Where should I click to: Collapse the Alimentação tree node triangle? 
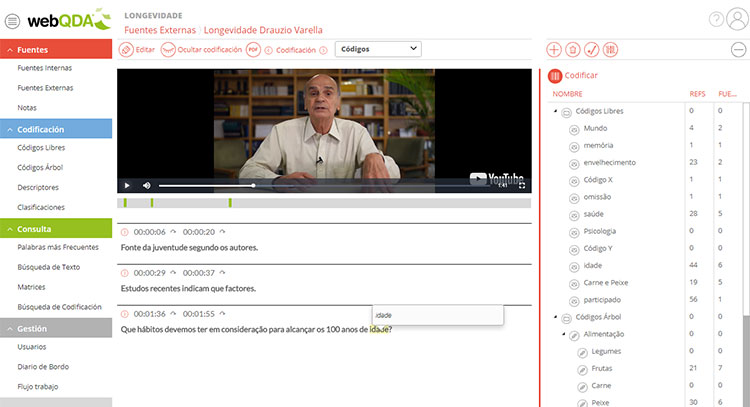point(563,334)
